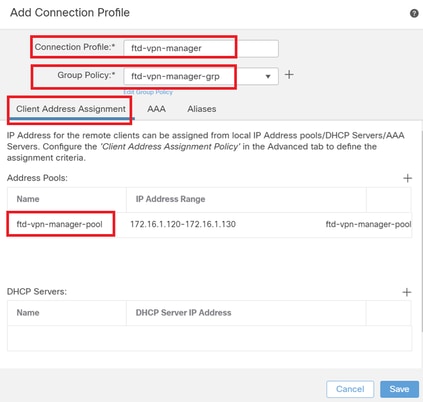423x402 pixels.
Task: Add an address pool with plus icon
Action: (x=407, y=178)
